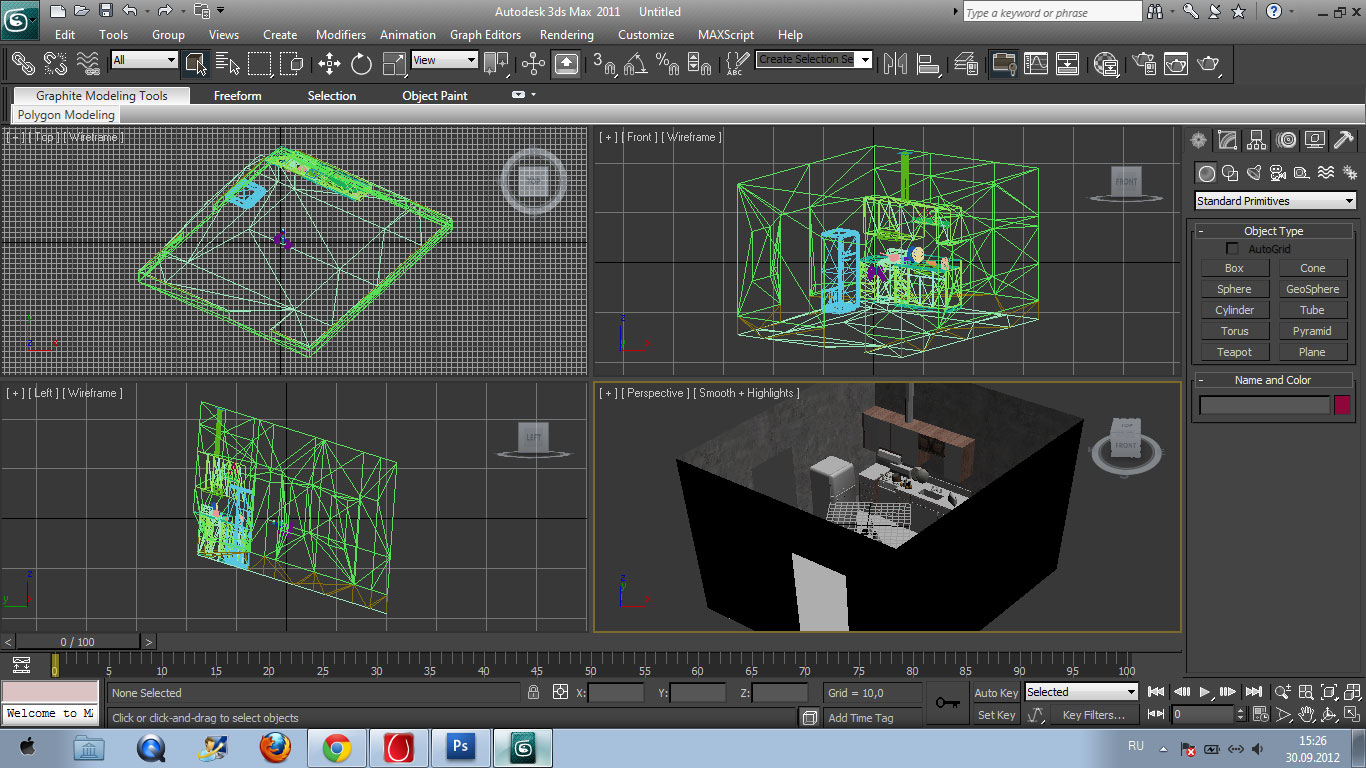The image size is (1366, 768).
Task: Open the Material Editor sphere icon
Action: click(x=1106, y=64)
